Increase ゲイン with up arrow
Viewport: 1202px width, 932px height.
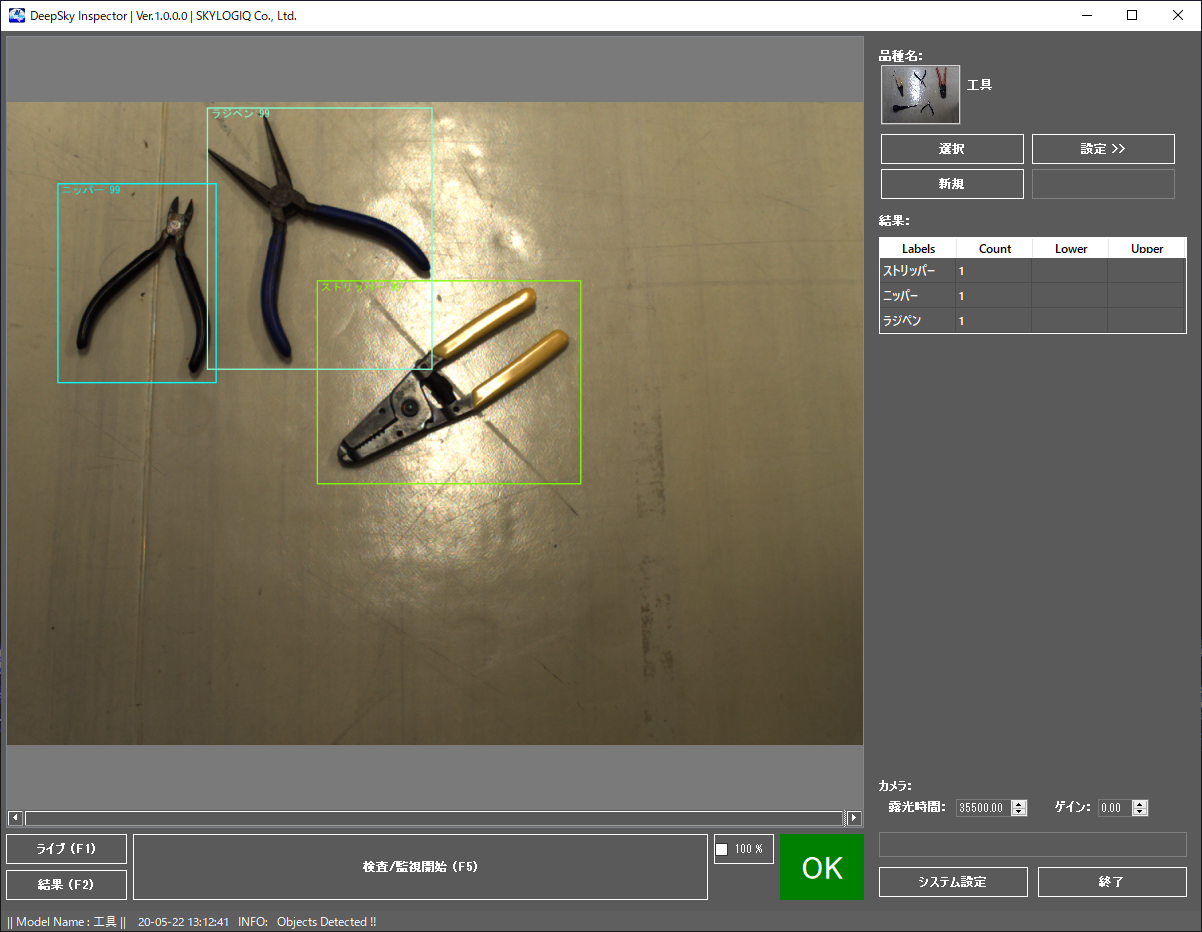click(x=1139, y=804)
